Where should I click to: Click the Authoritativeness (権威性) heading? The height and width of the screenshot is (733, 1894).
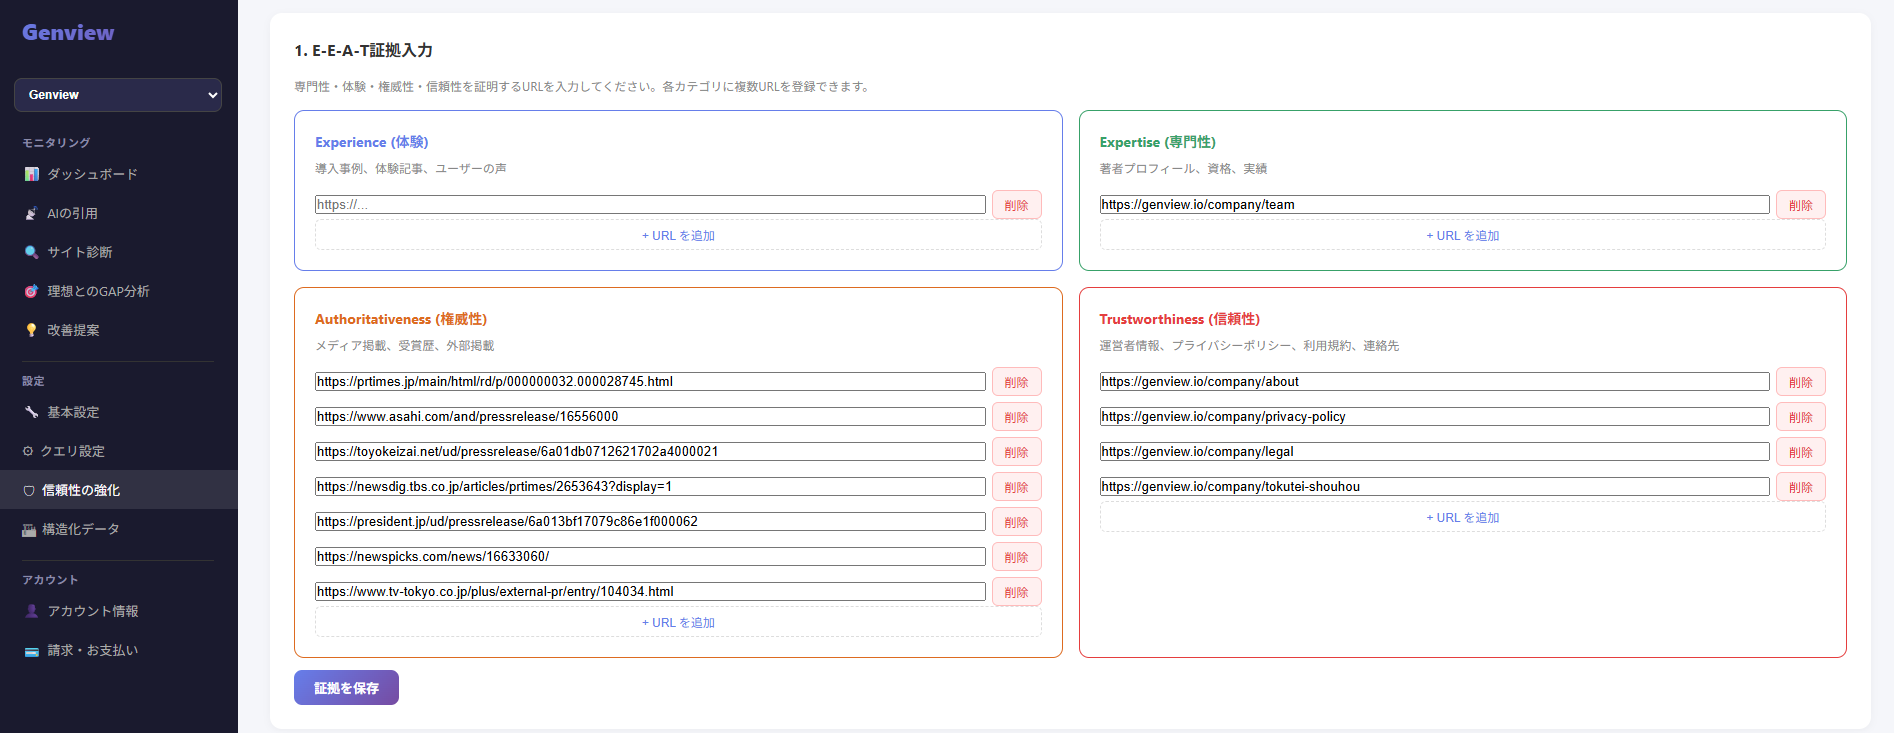click(x=401, y=319)
